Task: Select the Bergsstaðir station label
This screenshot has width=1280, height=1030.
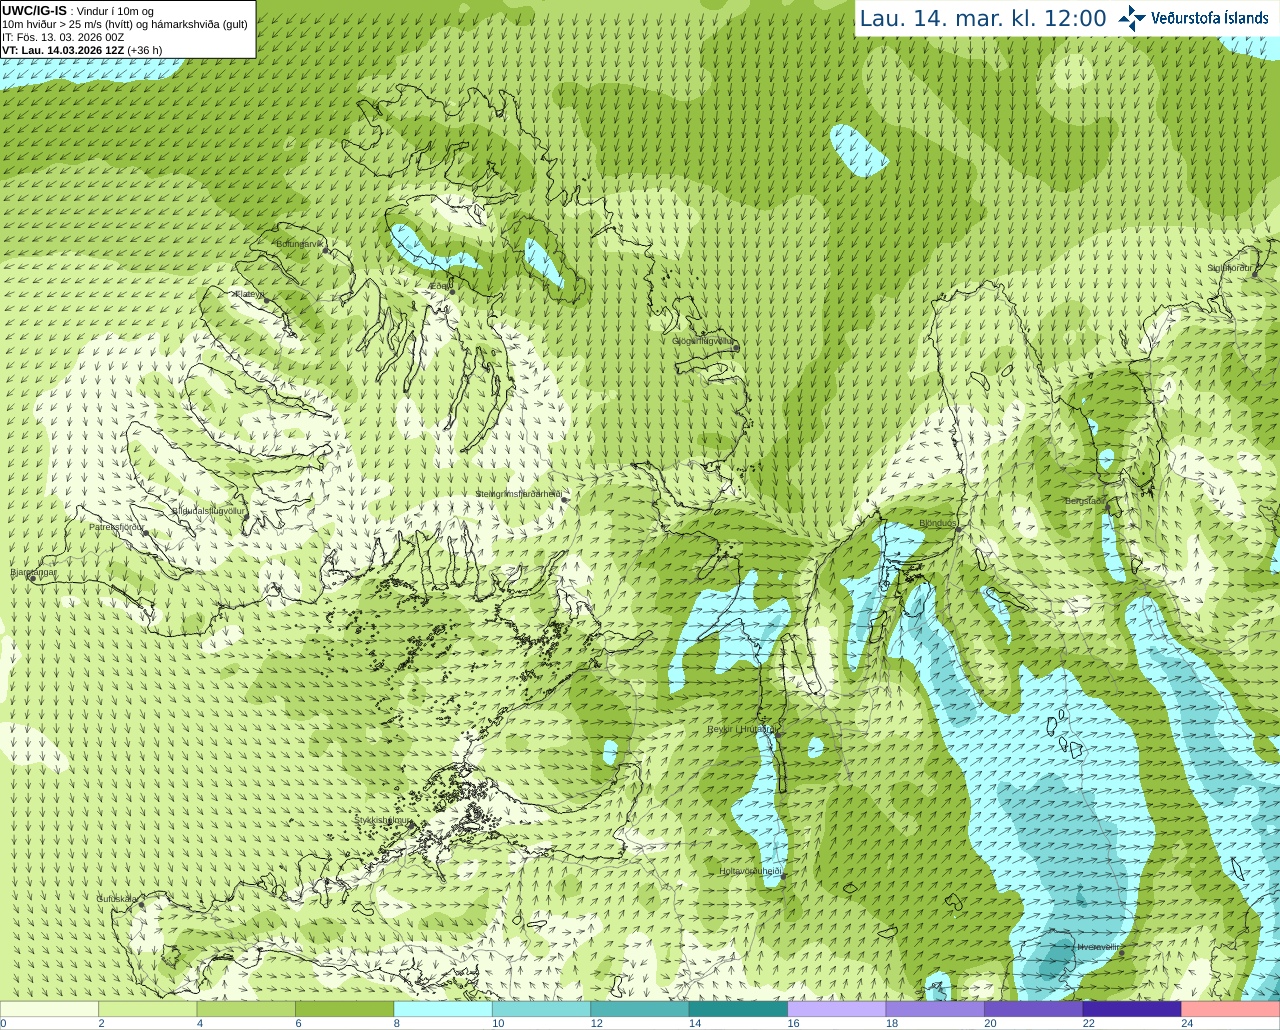Action: (x=1085, y=501)
